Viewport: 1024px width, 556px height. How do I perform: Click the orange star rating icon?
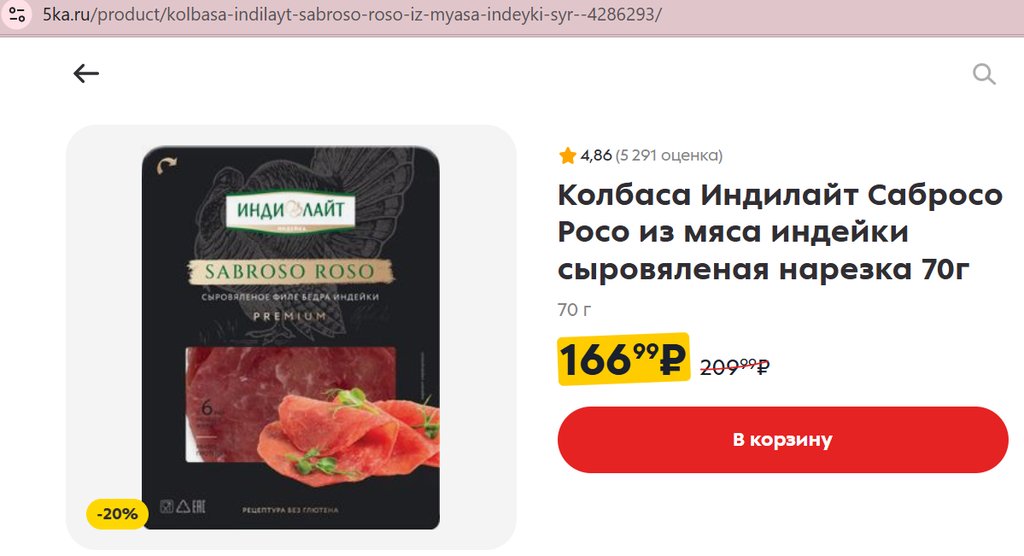tap(567, 155)
